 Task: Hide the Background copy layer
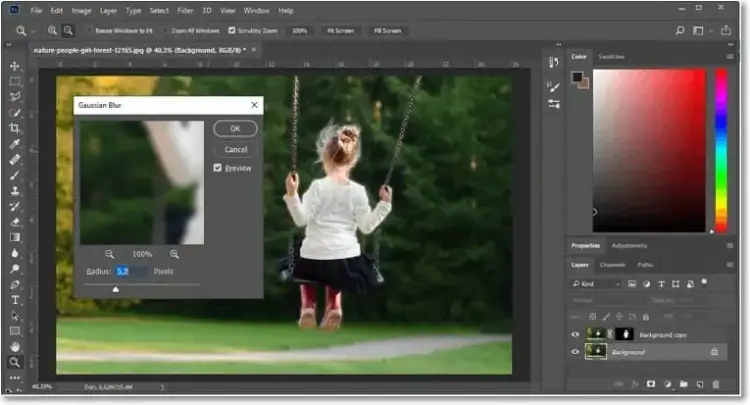tap(574, 335)
